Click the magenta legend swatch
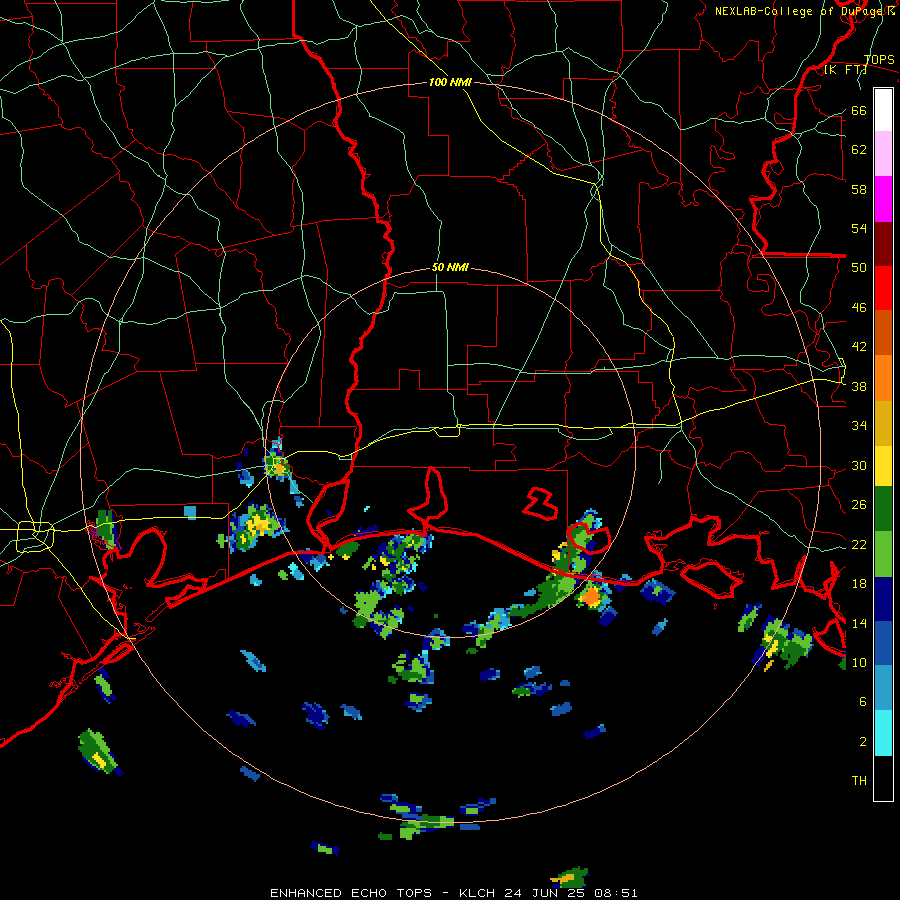Screen dimensions: 900x900 [883, 199]
